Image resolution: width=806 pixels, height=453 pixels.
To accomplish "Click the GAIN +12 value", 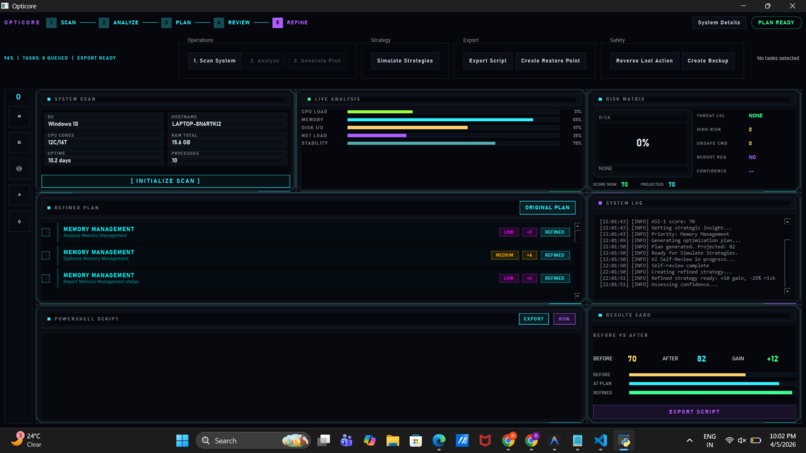I will (772, 359).
